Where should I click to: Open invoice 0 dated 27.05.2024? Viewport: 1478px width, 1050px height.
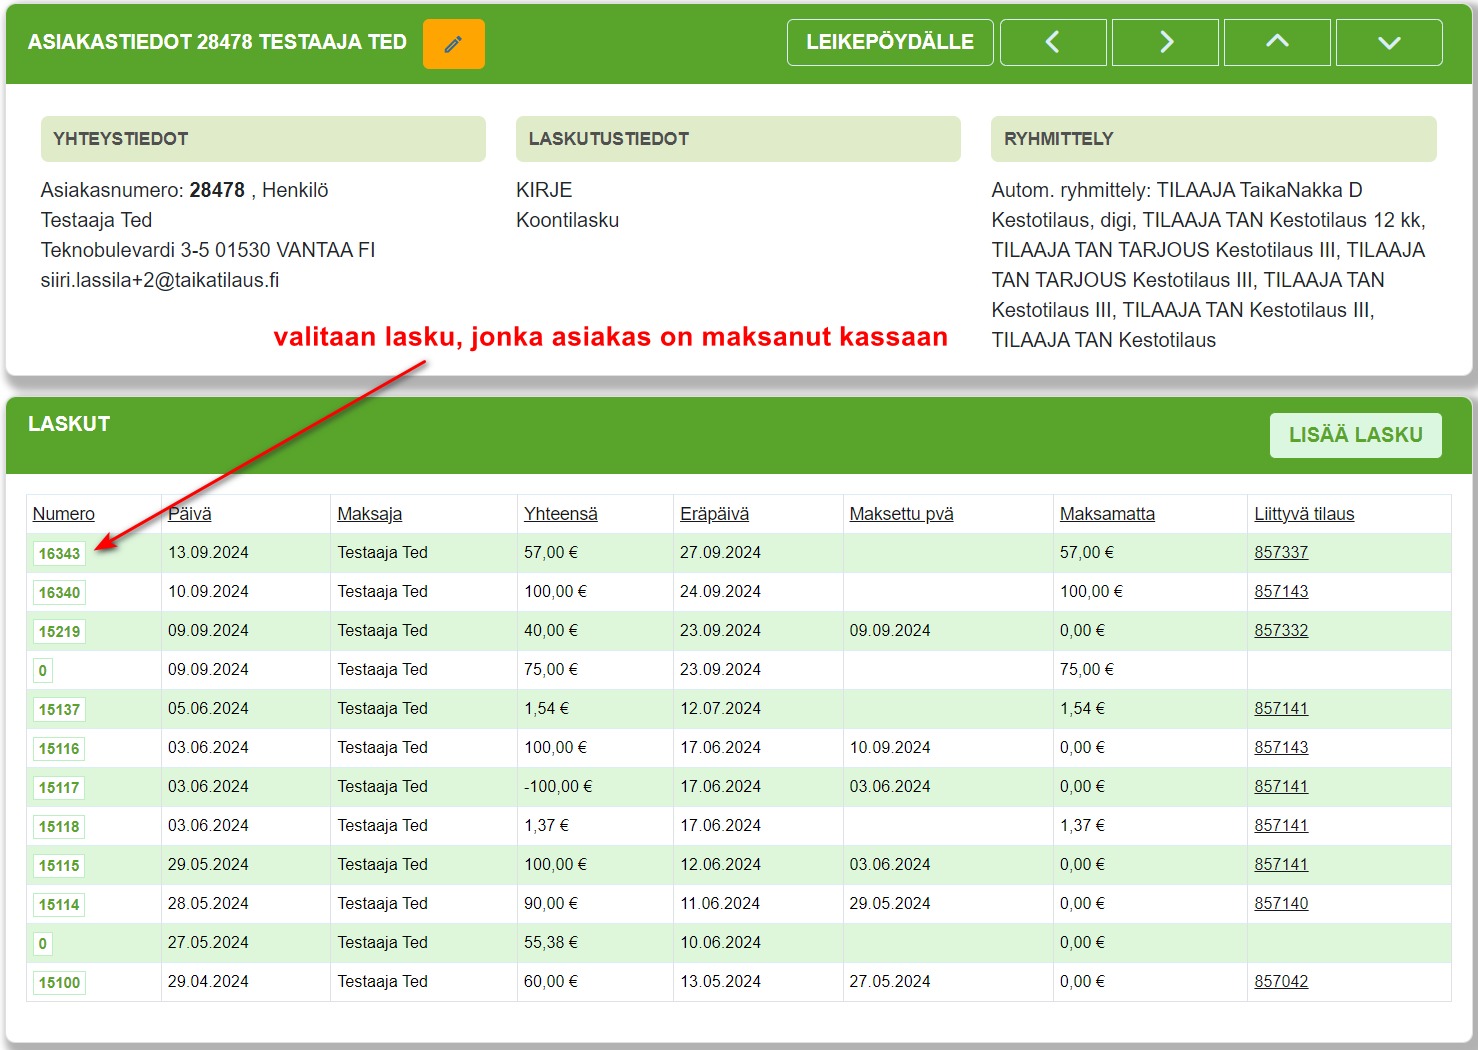click(x=42, y=943)
